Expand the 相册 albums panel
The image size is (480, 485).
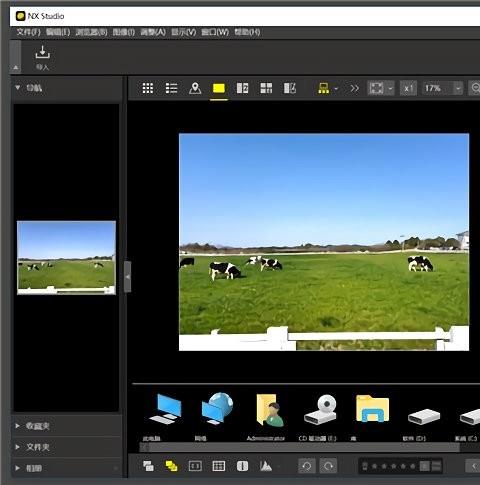click(x=17, y=468)
